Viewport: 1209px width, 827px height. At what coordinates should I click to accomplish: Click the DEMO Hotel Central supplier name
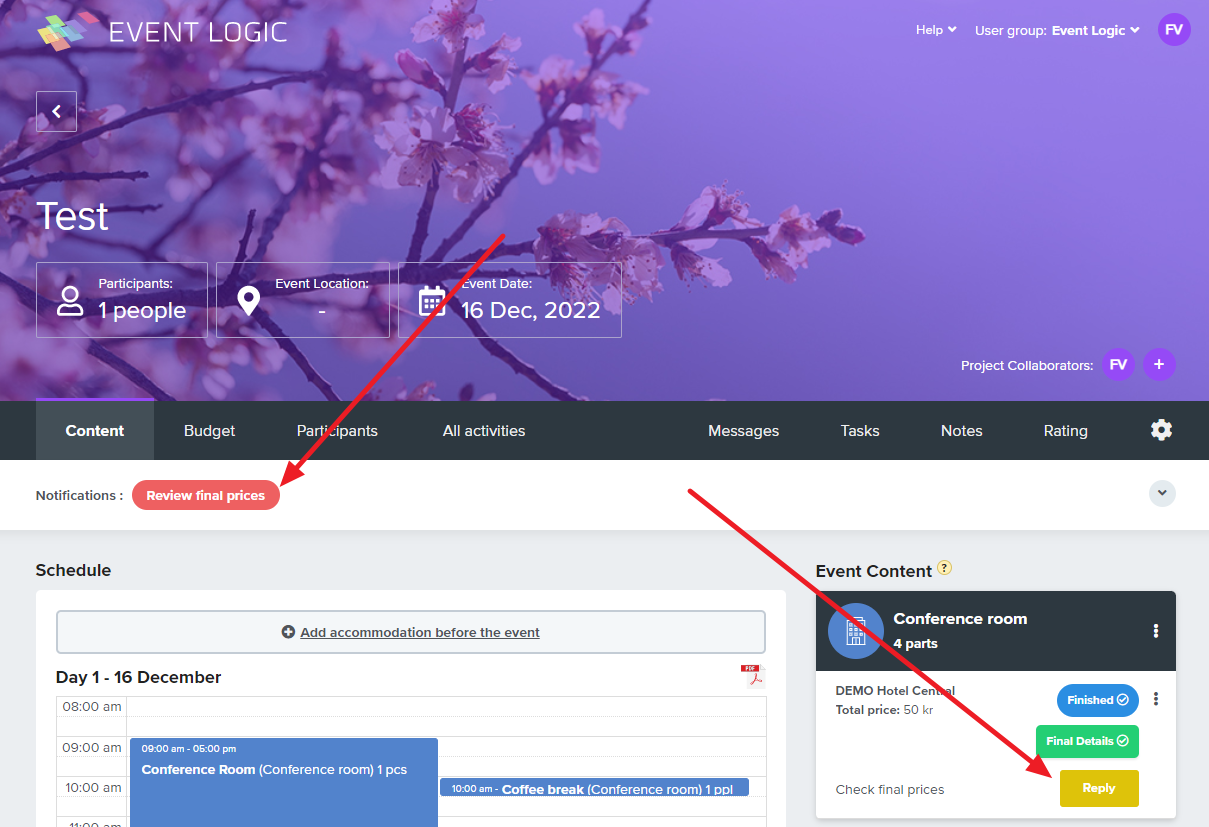click(x=895, y=691)
